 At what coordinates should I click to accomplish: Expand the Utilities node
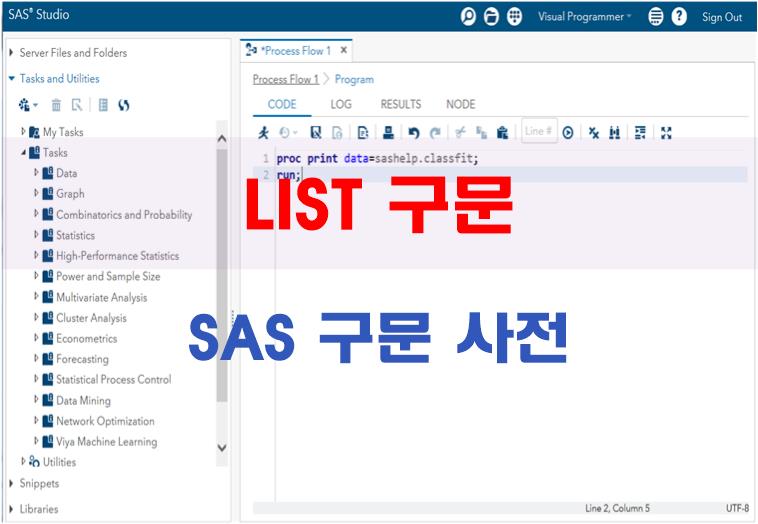(23, 462)
